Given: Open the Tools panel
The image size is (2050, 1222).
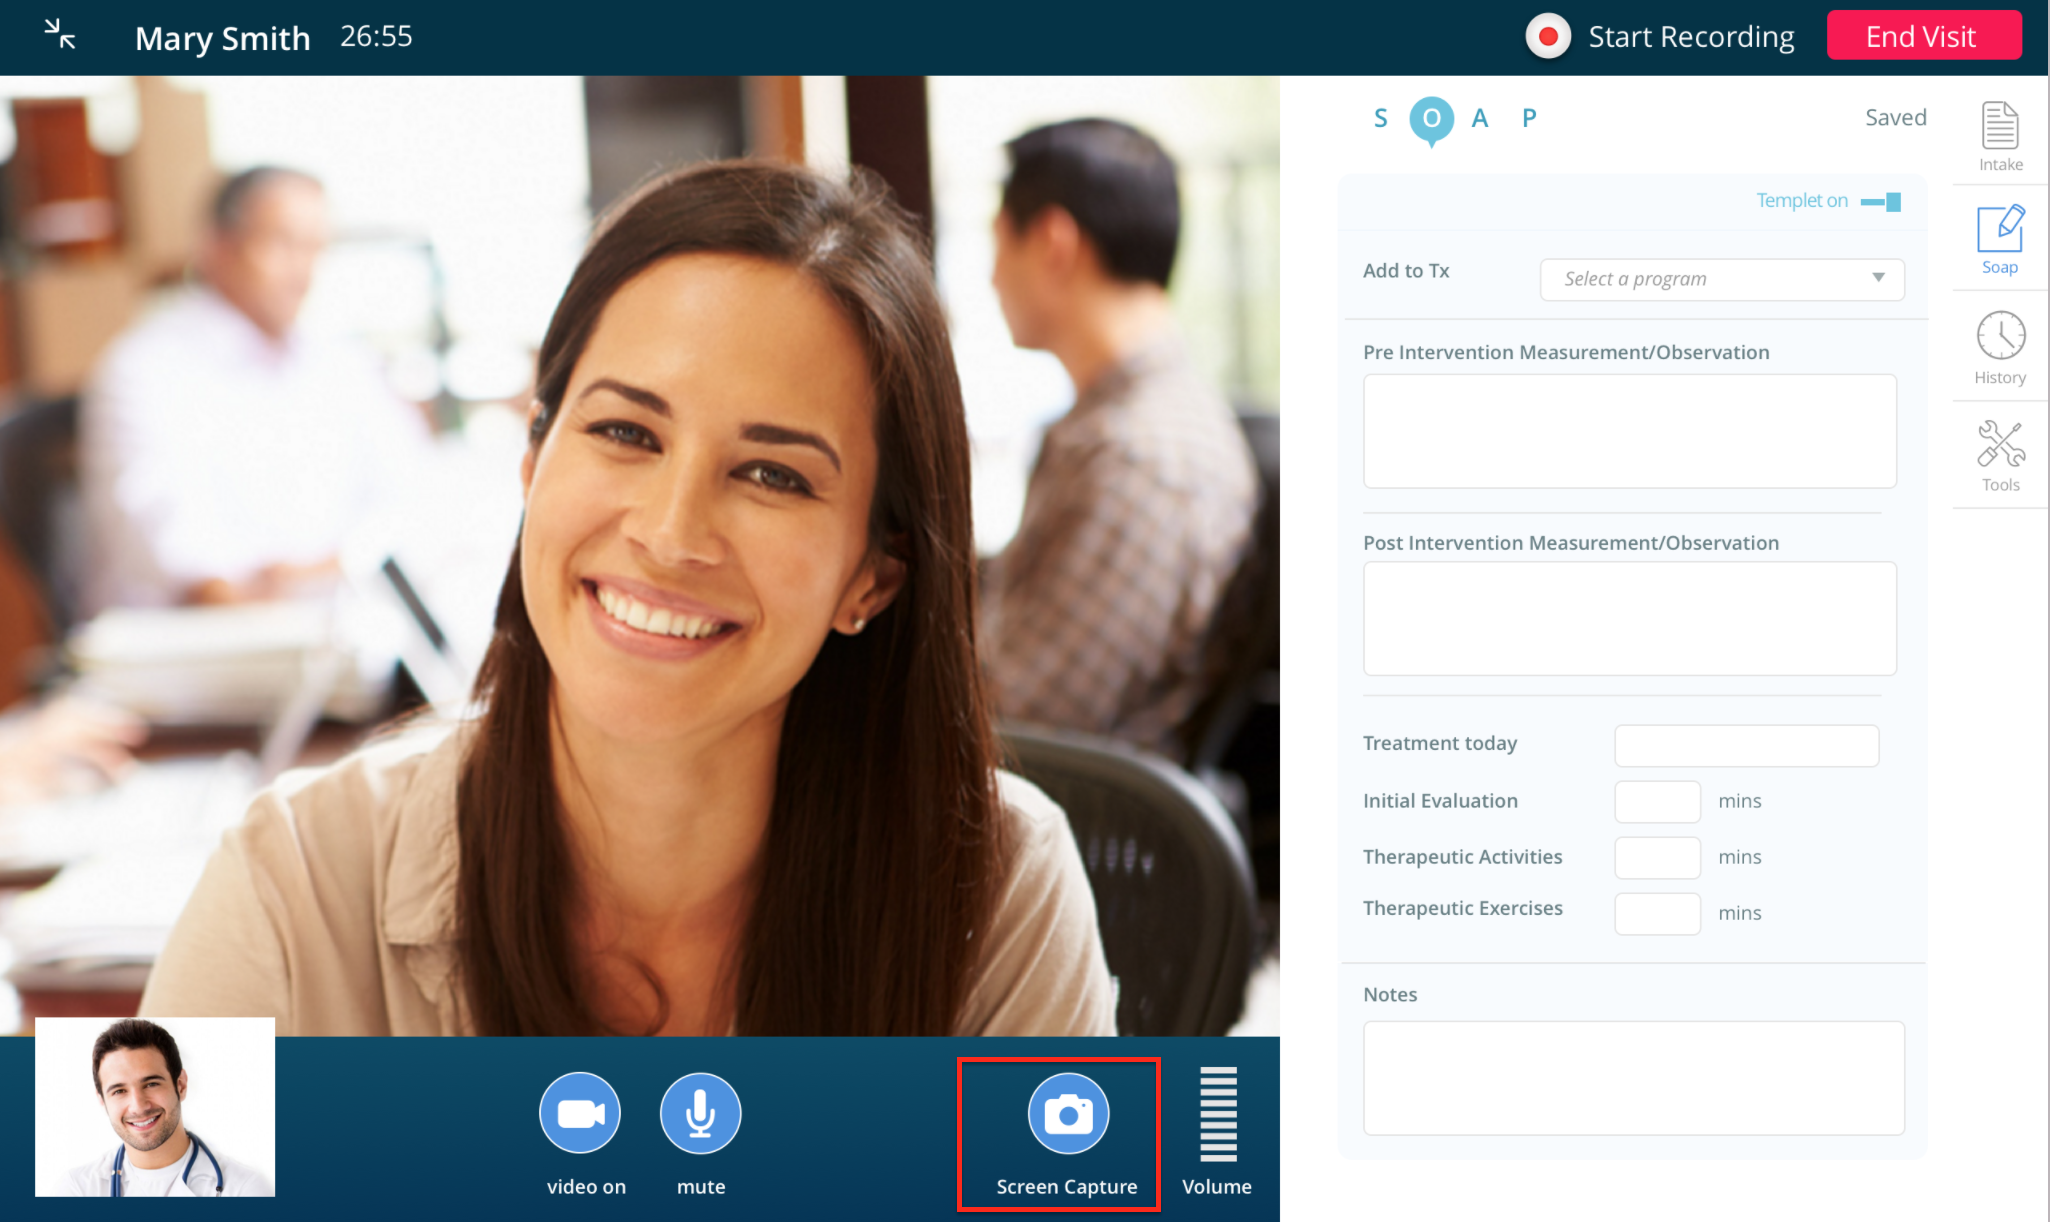Looking at the screenshot, I should [x=2000, y=455].
